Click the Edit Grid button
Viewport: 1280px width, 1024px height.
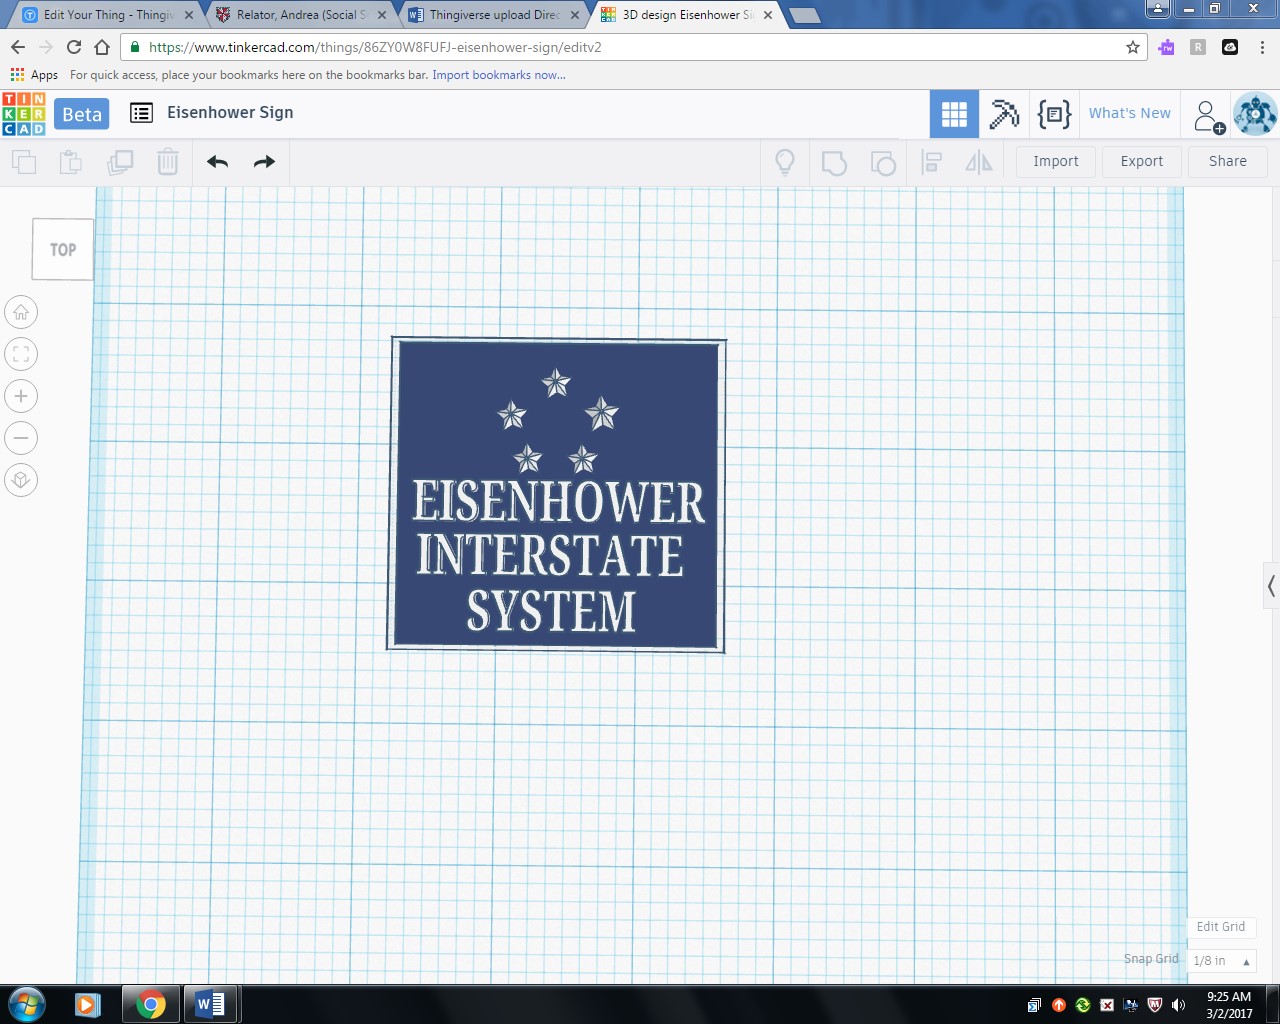click(1221, 927)
